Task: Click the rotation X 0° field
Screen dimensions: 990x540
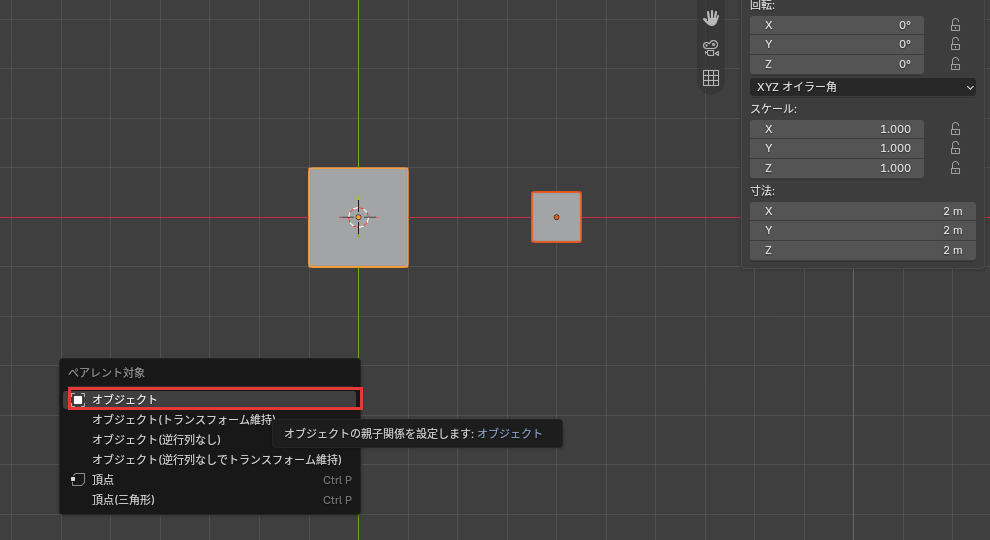Action: [837, 25]
